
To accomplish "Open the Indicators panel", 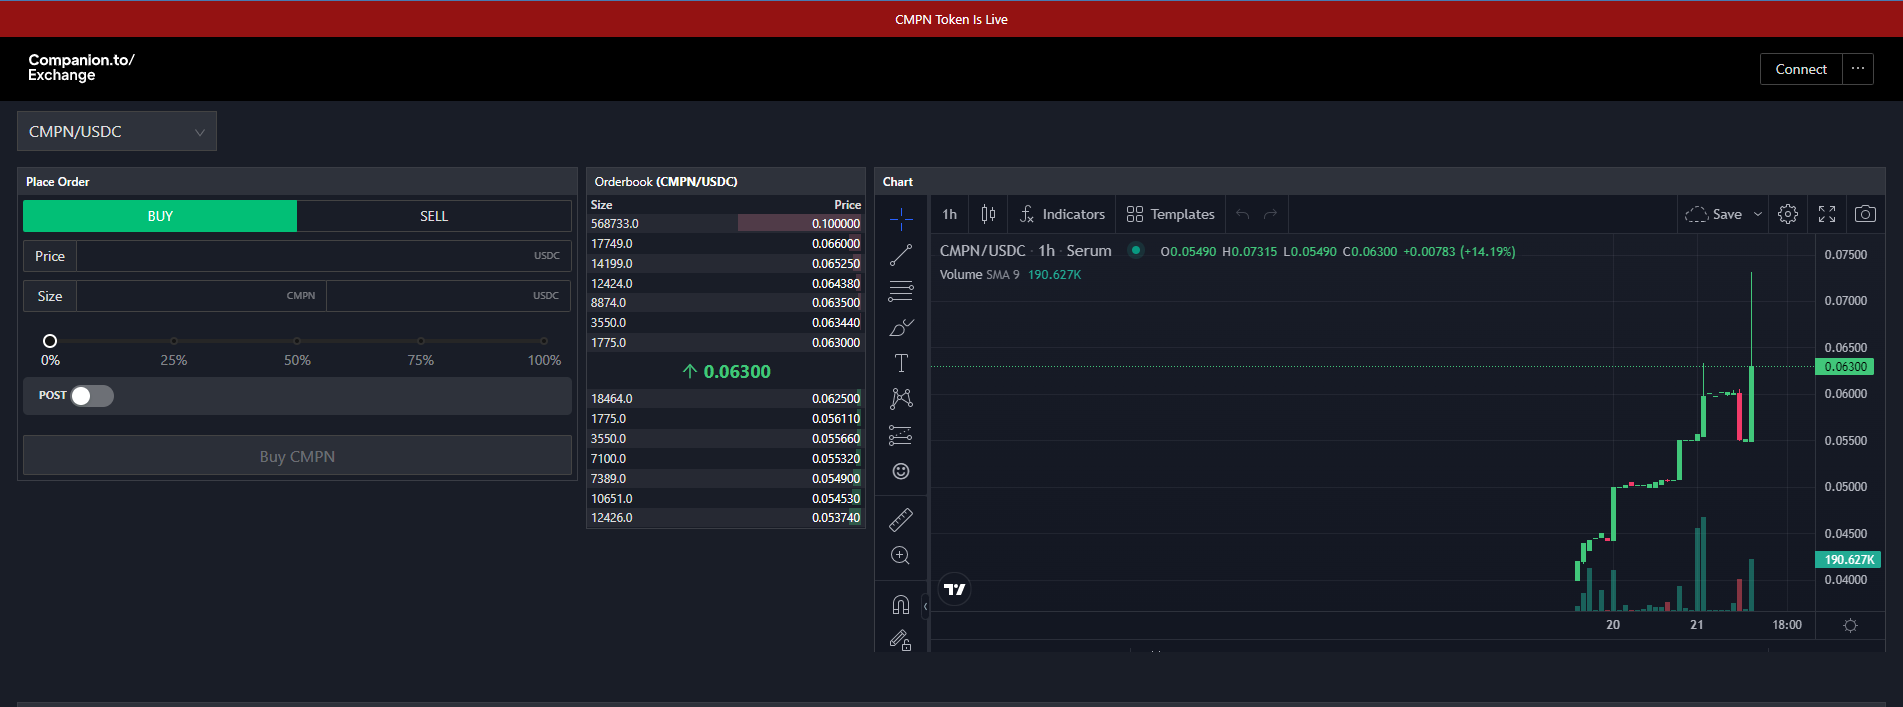I will pyautogui.click(x=1062, y=214).
